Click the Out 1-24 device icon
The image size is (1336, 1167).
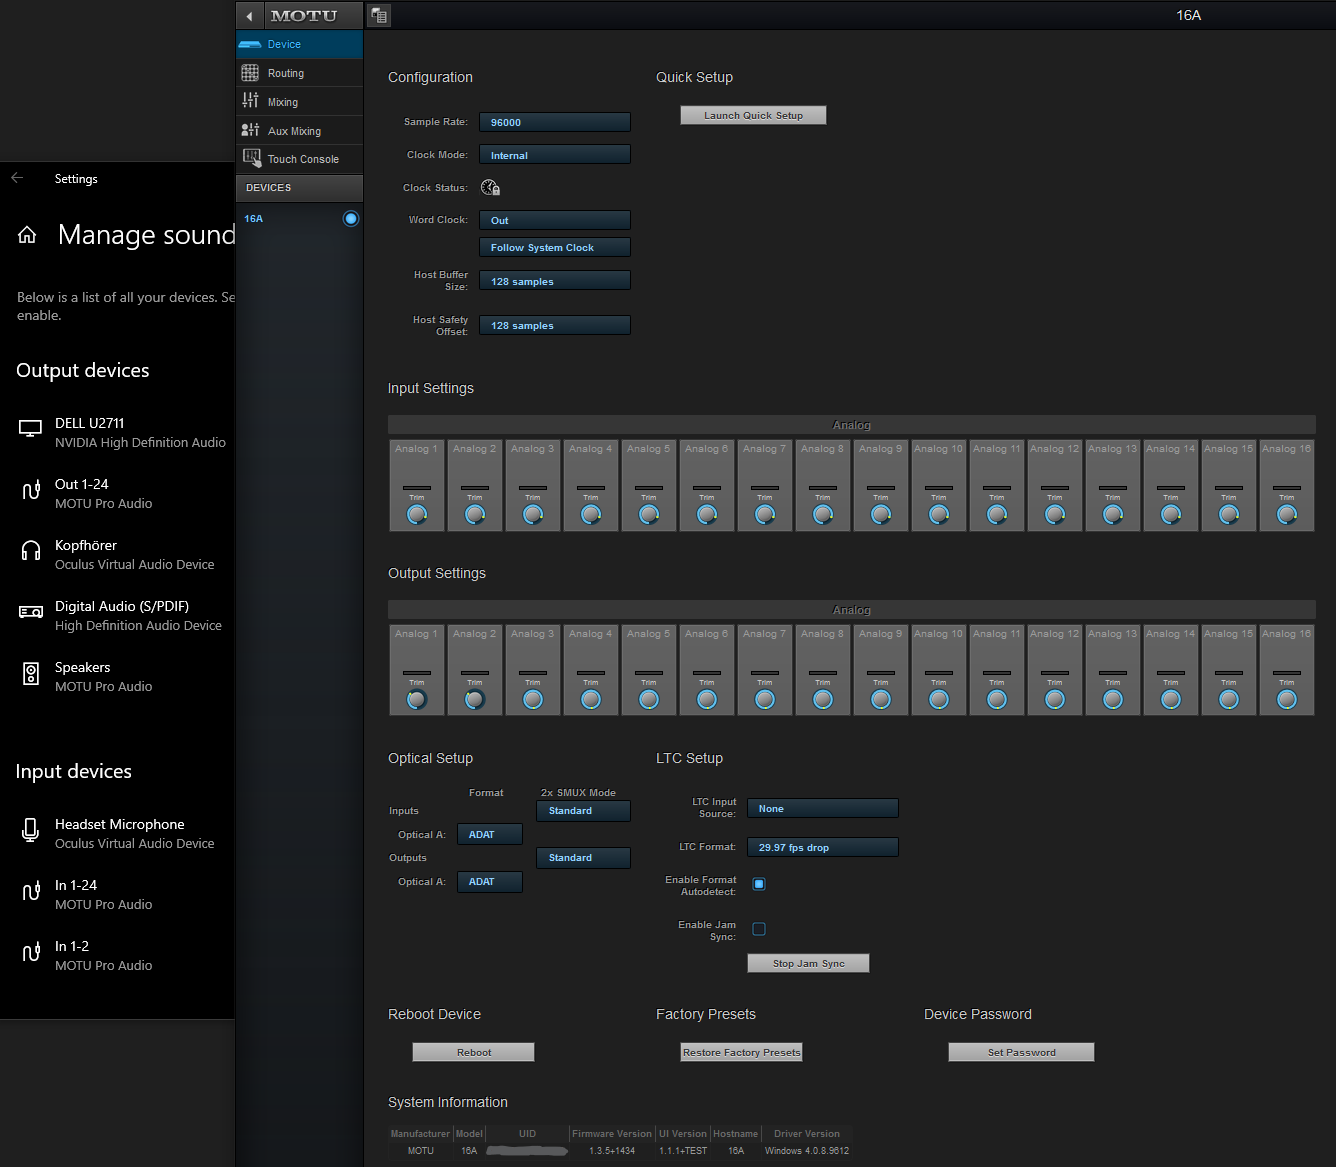coord(31,490)
